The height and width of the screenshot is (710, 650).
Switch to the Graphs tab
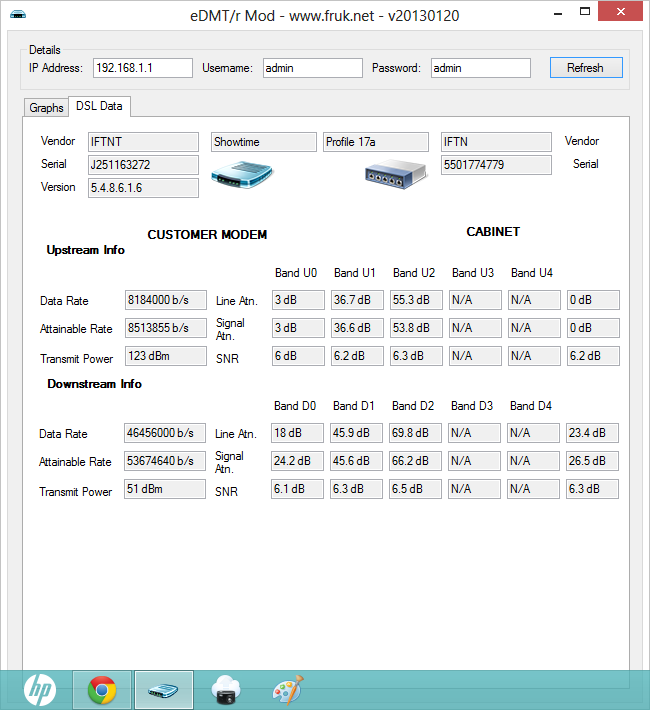(46, 108)
